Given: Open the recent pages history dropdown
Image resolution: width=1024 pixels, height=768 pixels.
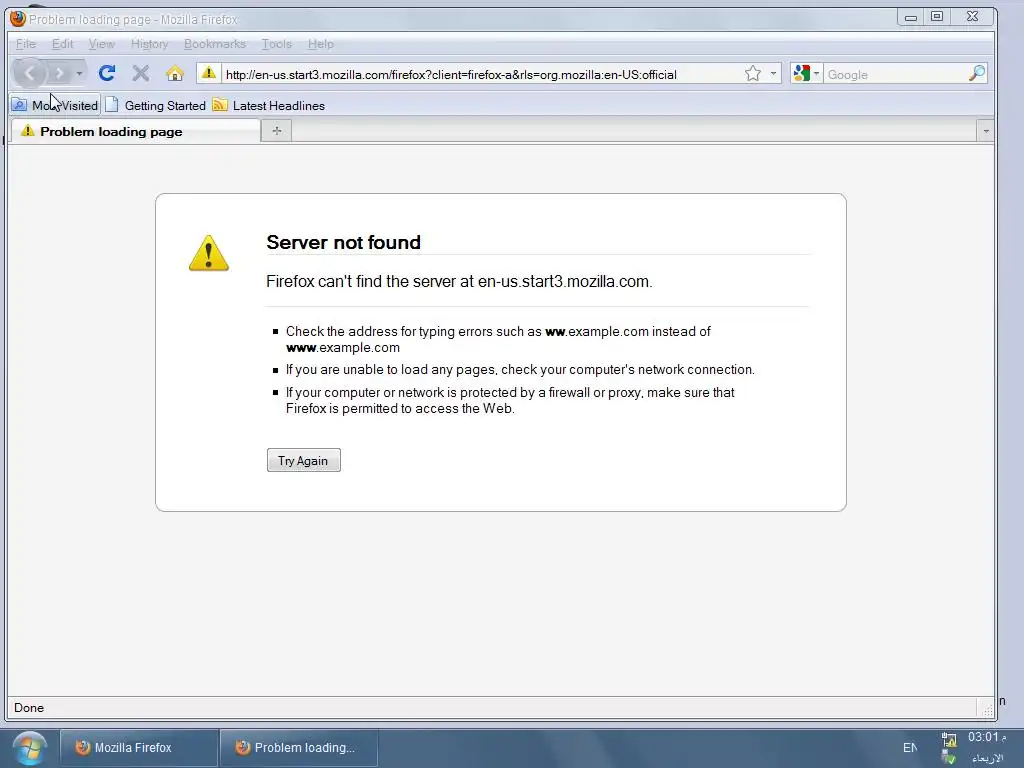Looking at the screenshot, I should [x=79, y=73].
